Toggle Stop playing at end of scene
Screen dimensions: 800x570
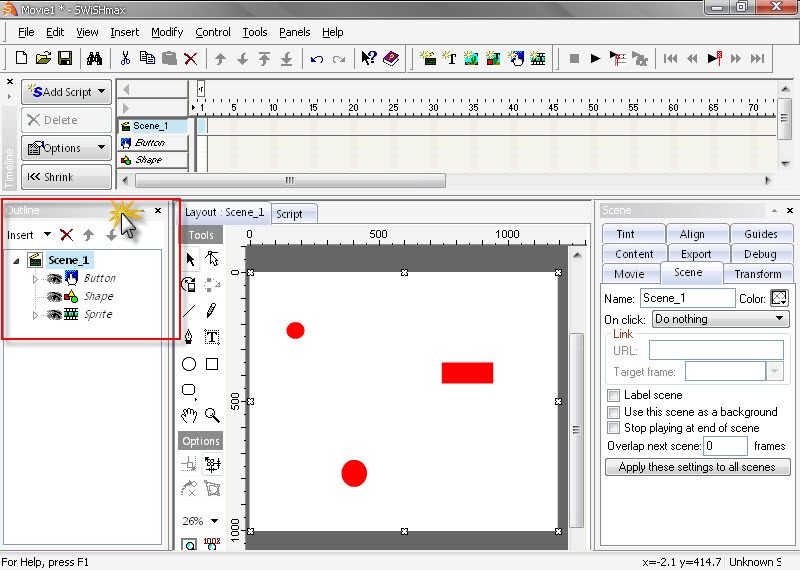pyautogui.click(x=614, y=427)
